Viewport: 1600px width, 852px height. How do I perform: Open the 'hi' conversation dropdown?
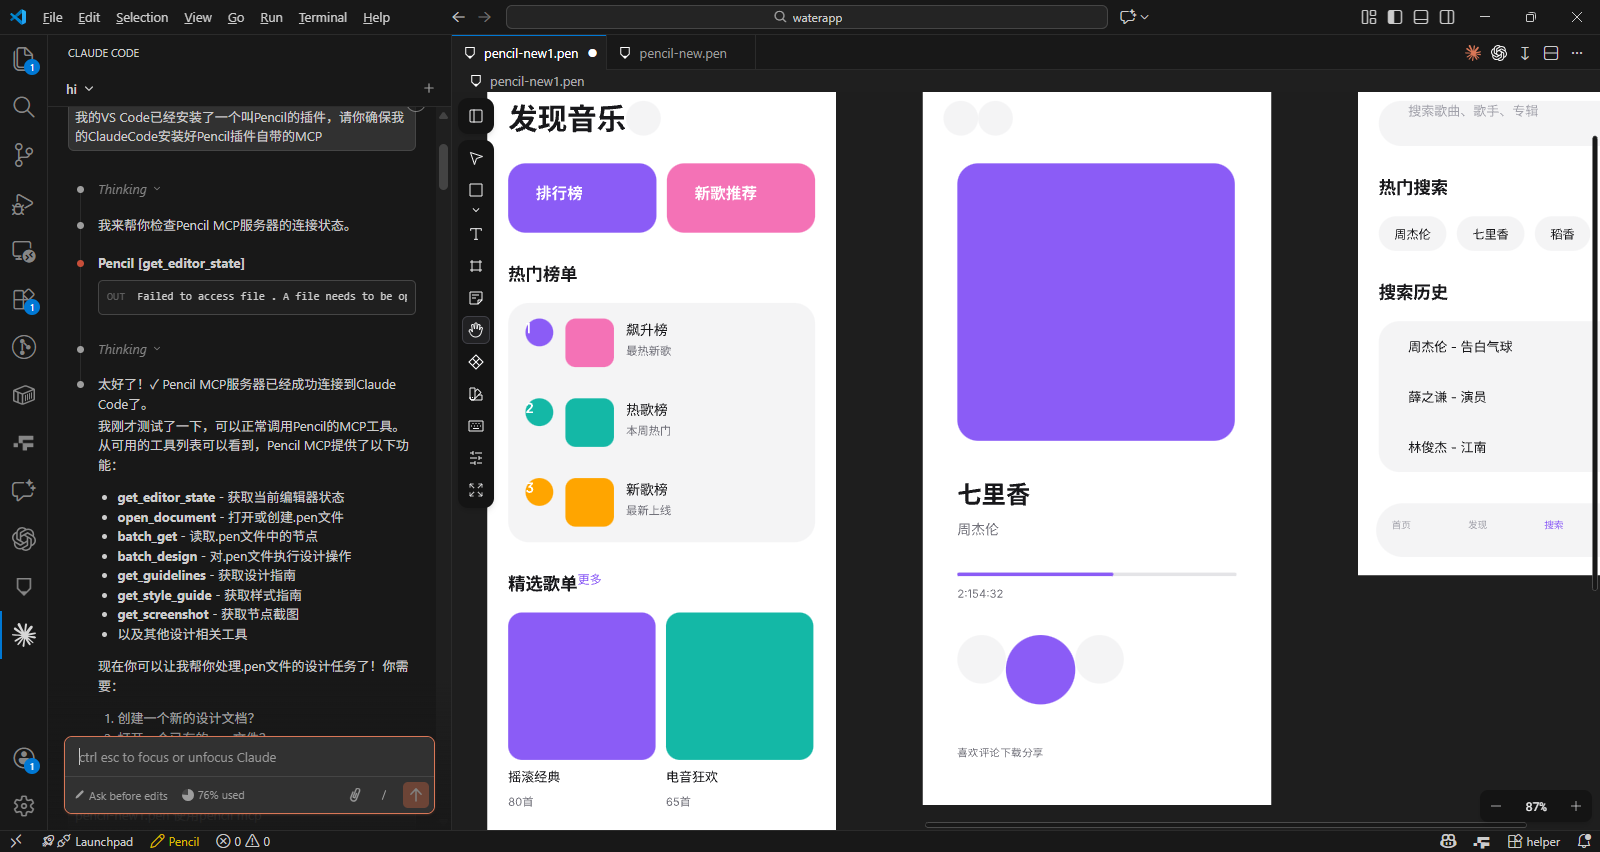[x=80, y=89]
